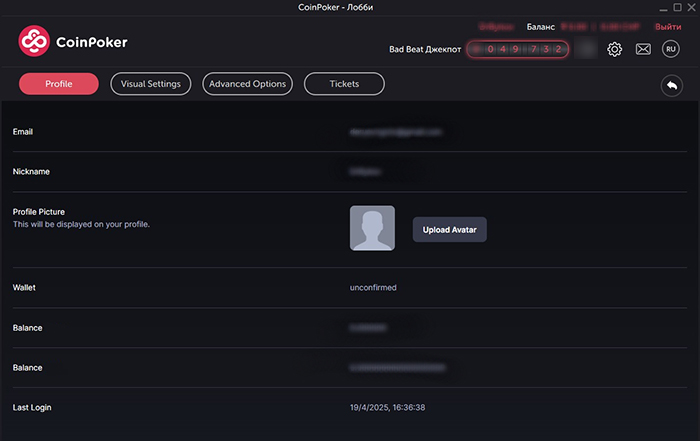Screen dimensions: 700x441
Task: Click the unconfirmed wallet status text
Action: (373, 287)
